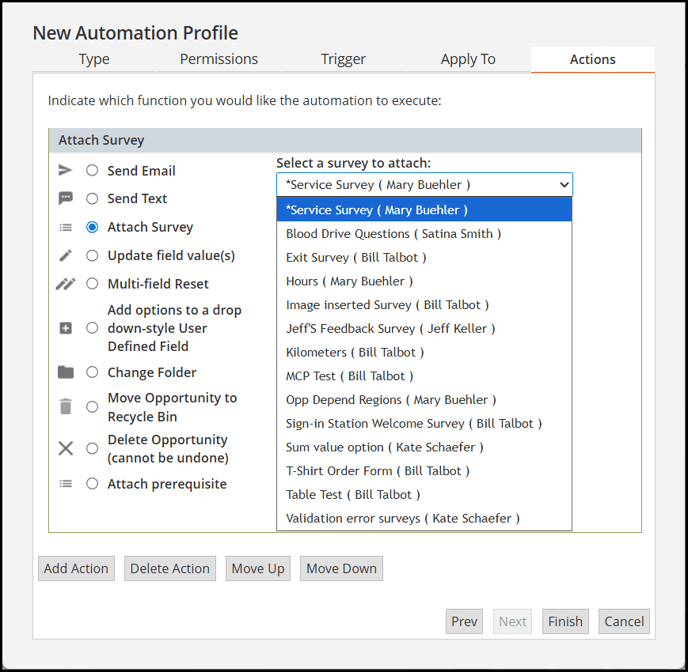Click the Finish button
The height and width of the screenshot is (672, 688).
[565, 621]
